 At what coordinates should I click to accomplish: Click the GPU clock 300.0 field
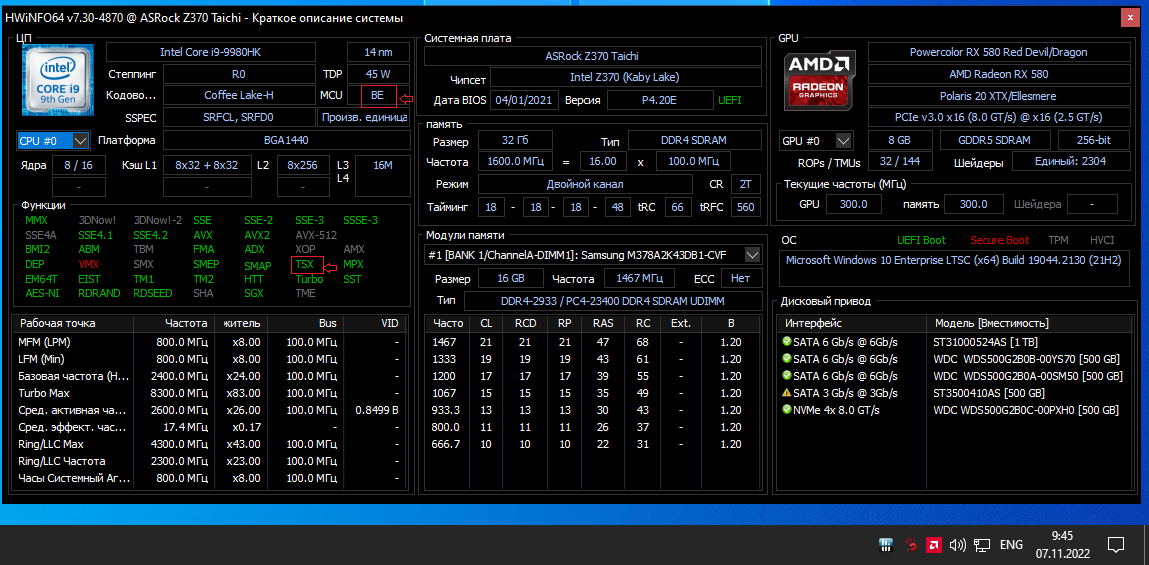click(853, 204)
